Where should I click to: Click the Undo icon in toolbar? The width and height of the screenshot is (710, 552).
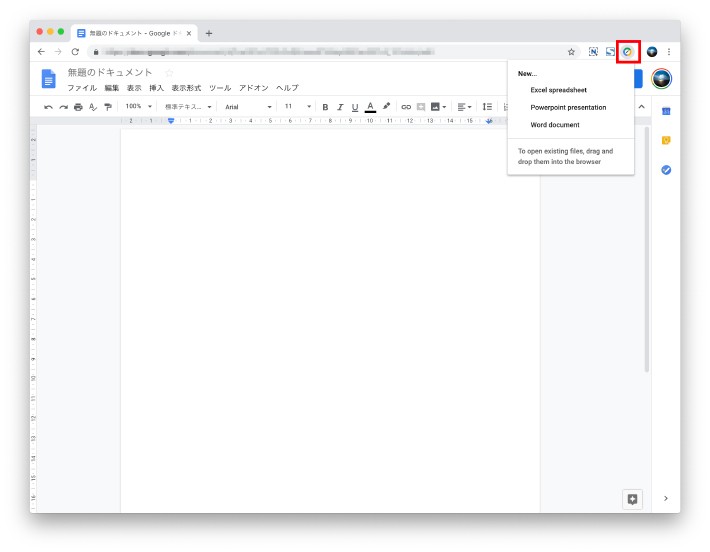click(x=48, y=107)
